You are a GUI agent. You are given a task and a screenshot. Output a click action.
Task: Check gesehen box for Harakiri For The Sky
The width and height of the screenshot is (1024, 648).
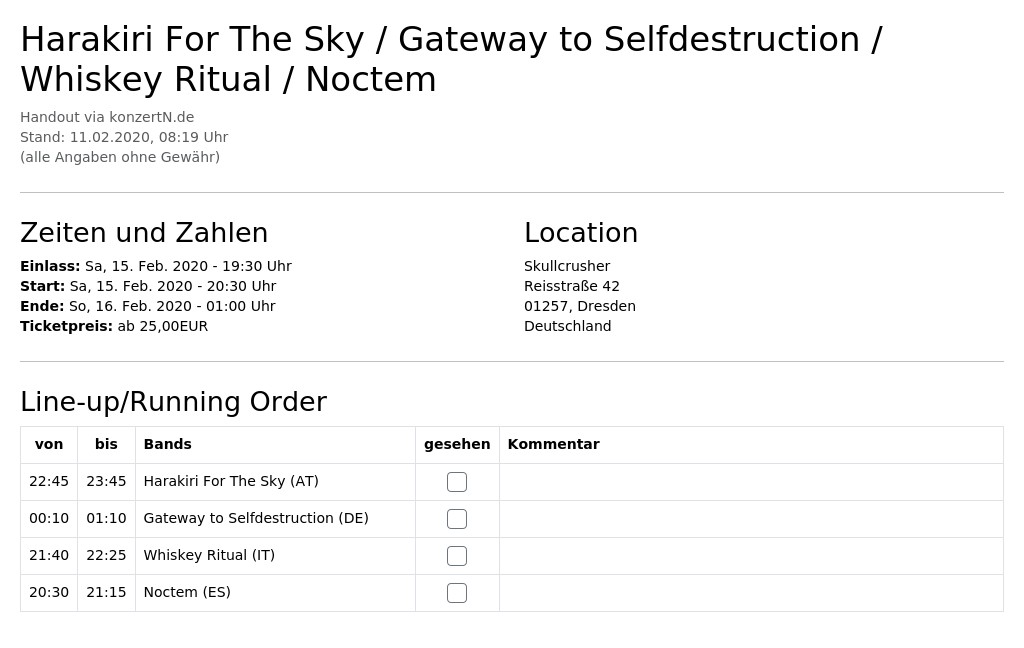click(x=456, y=482)
